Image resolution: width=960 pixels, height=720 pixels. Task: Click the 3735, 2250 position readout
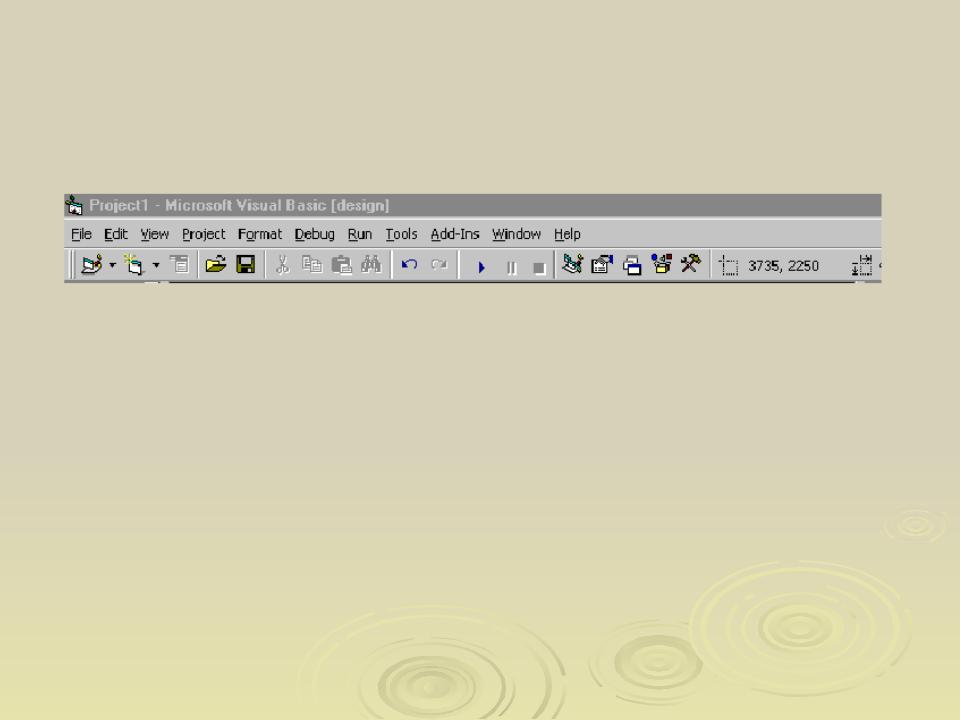tap(783, 266)
